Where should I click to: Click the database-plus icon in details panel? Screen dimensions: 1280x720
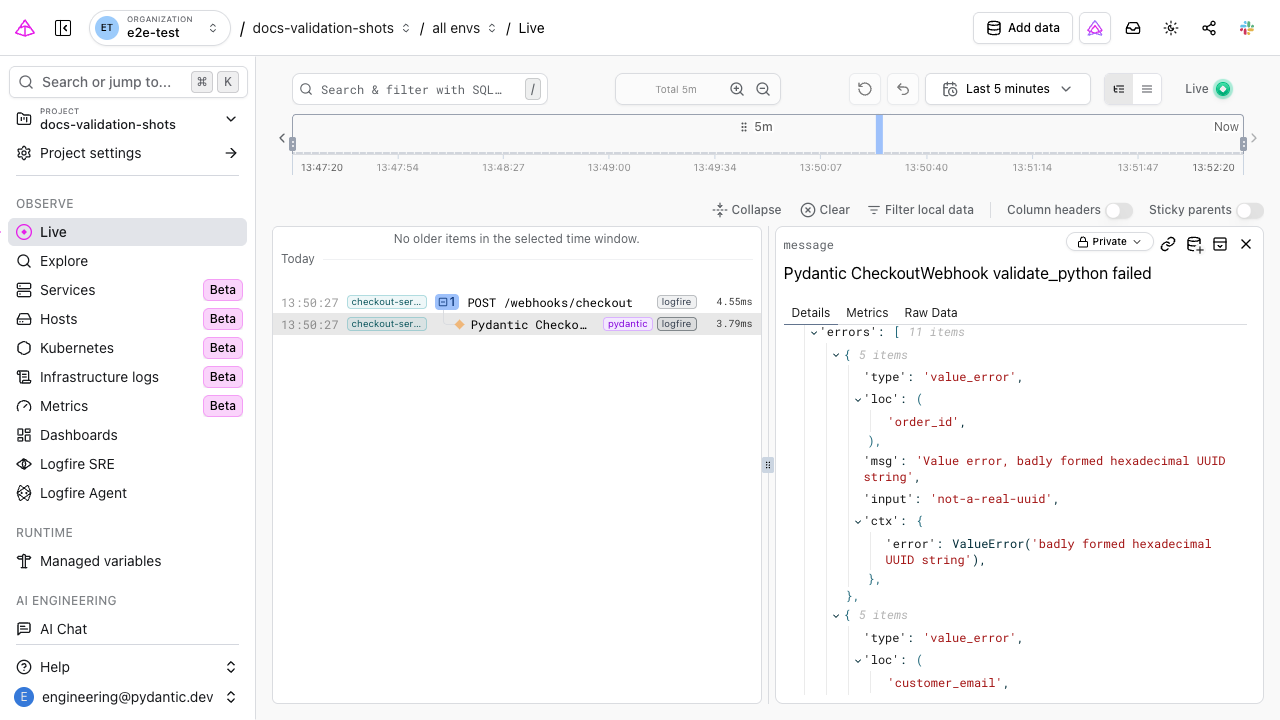[x=1194, y=244]
